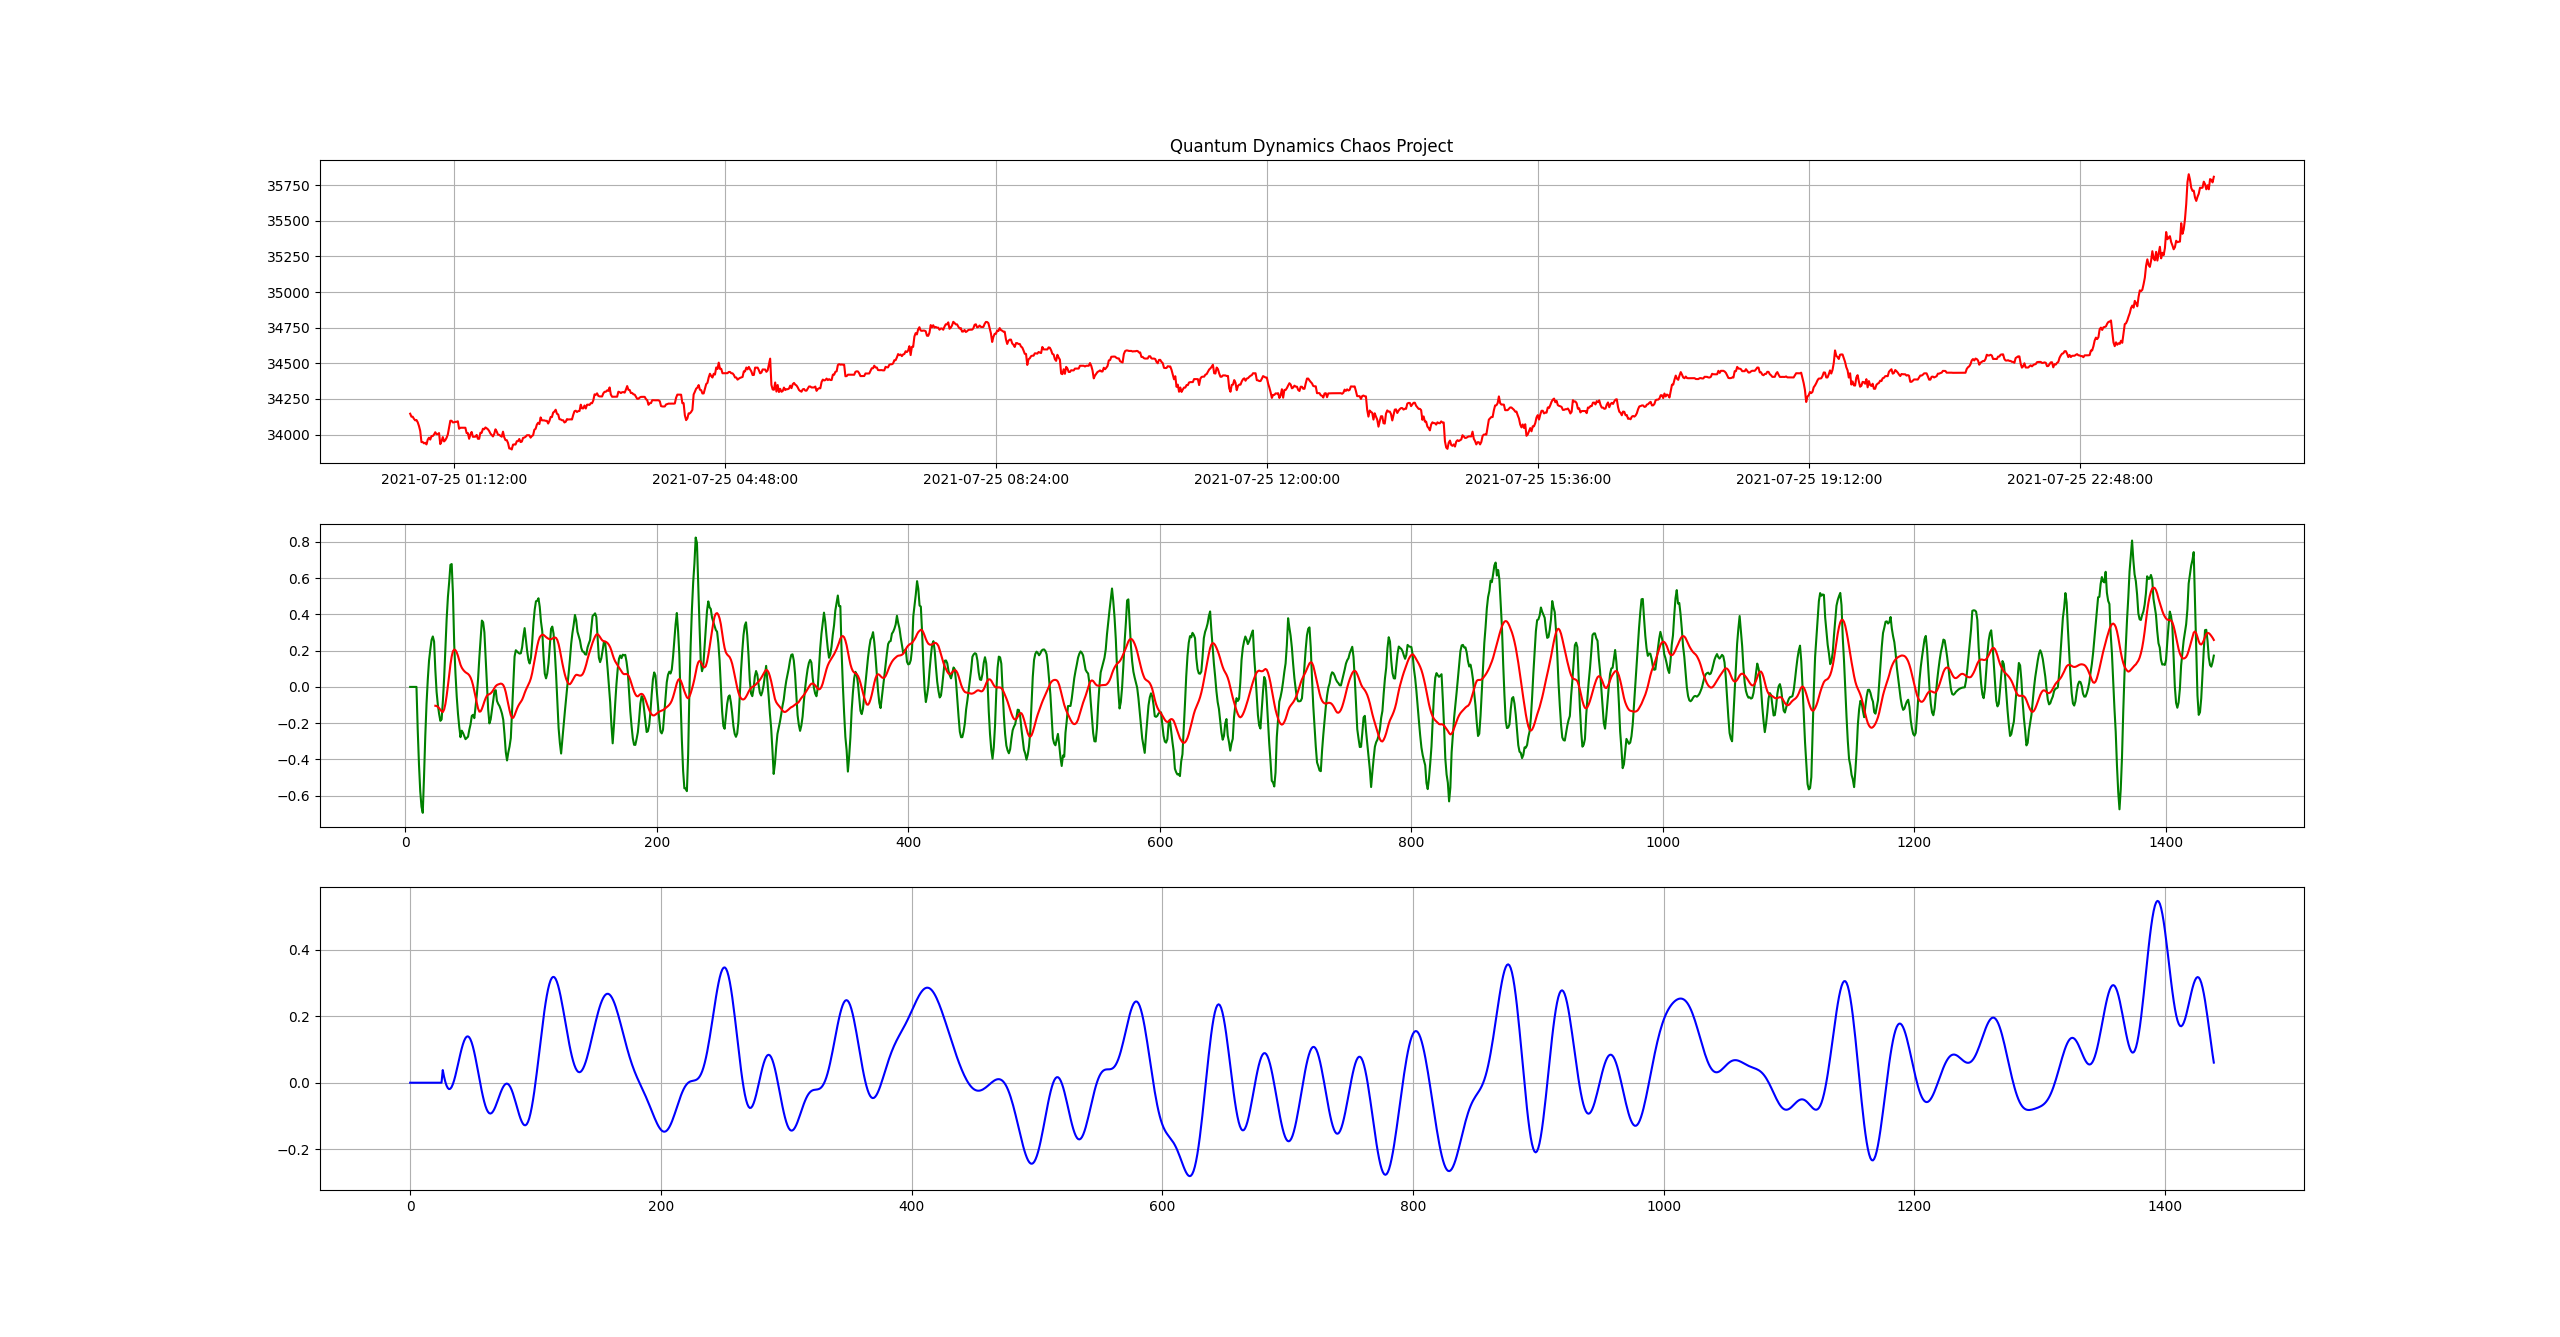This screenshot has width=2560, height=1337.
Task: Click the −0.2 y-axis label on blue chart
Action: pos(293,1150)
